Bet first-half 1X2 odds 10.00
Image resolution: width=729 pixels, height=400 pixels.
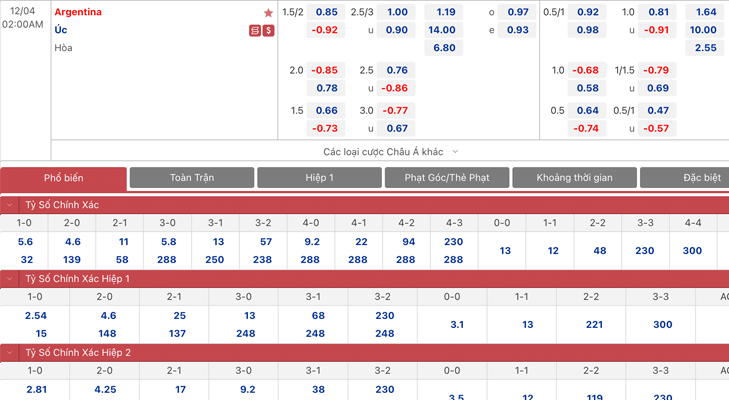coord(705,30)
